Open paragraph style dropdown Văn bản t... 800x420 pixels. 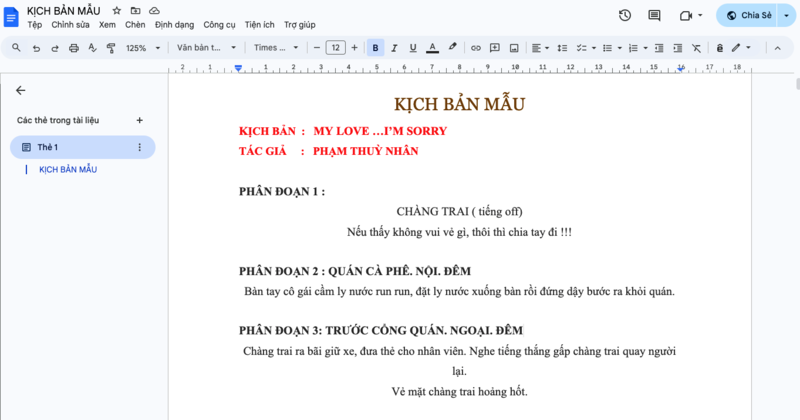pos(206,47)
